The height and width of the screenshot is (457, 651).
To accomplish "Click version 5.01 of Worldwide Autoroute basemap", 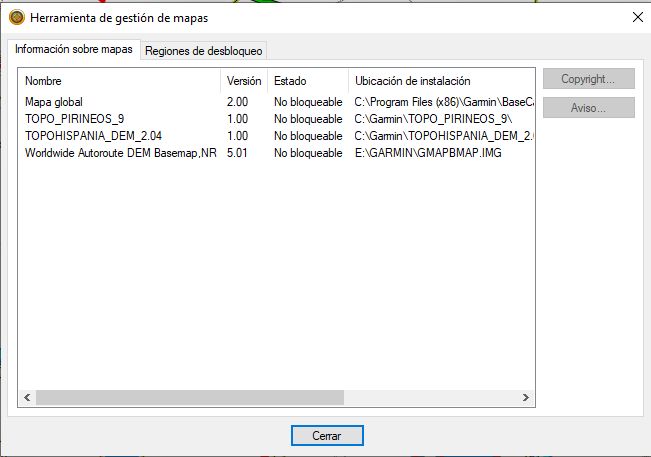I will tap(237, 153).
